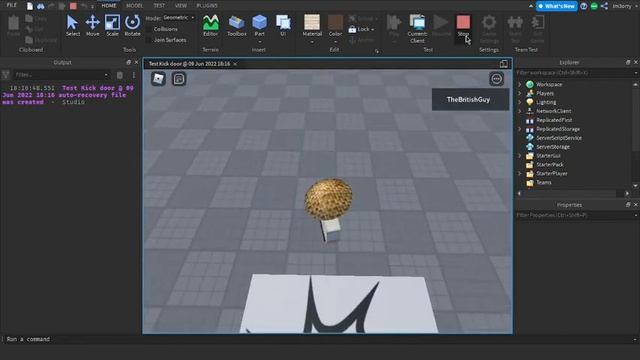Open the help question mark icon

[x=584, y=6]
